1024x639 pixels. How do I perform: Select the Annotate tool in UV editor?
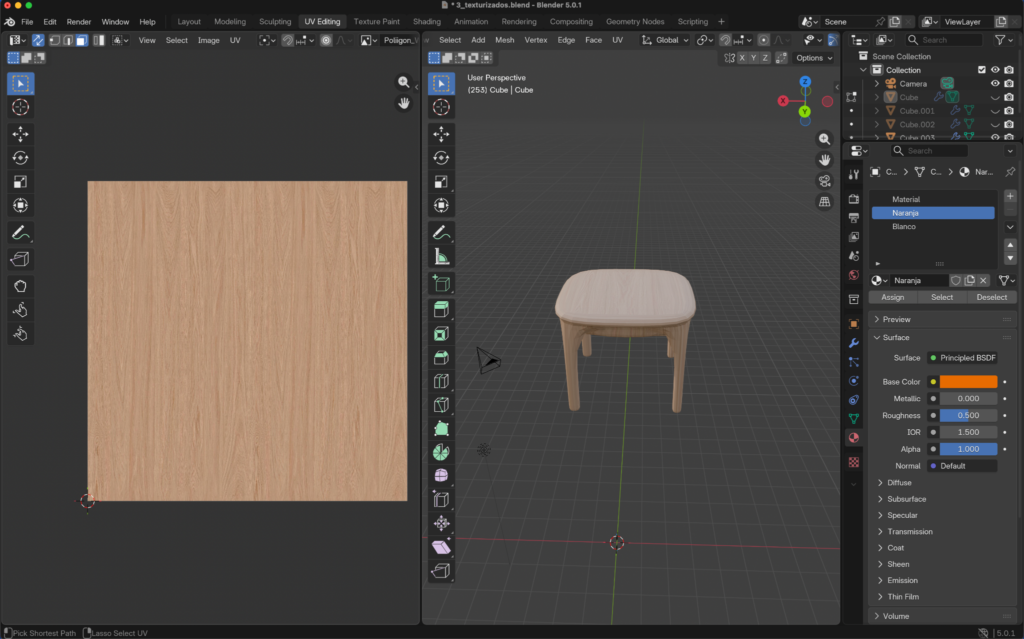[x=20, y=233]
